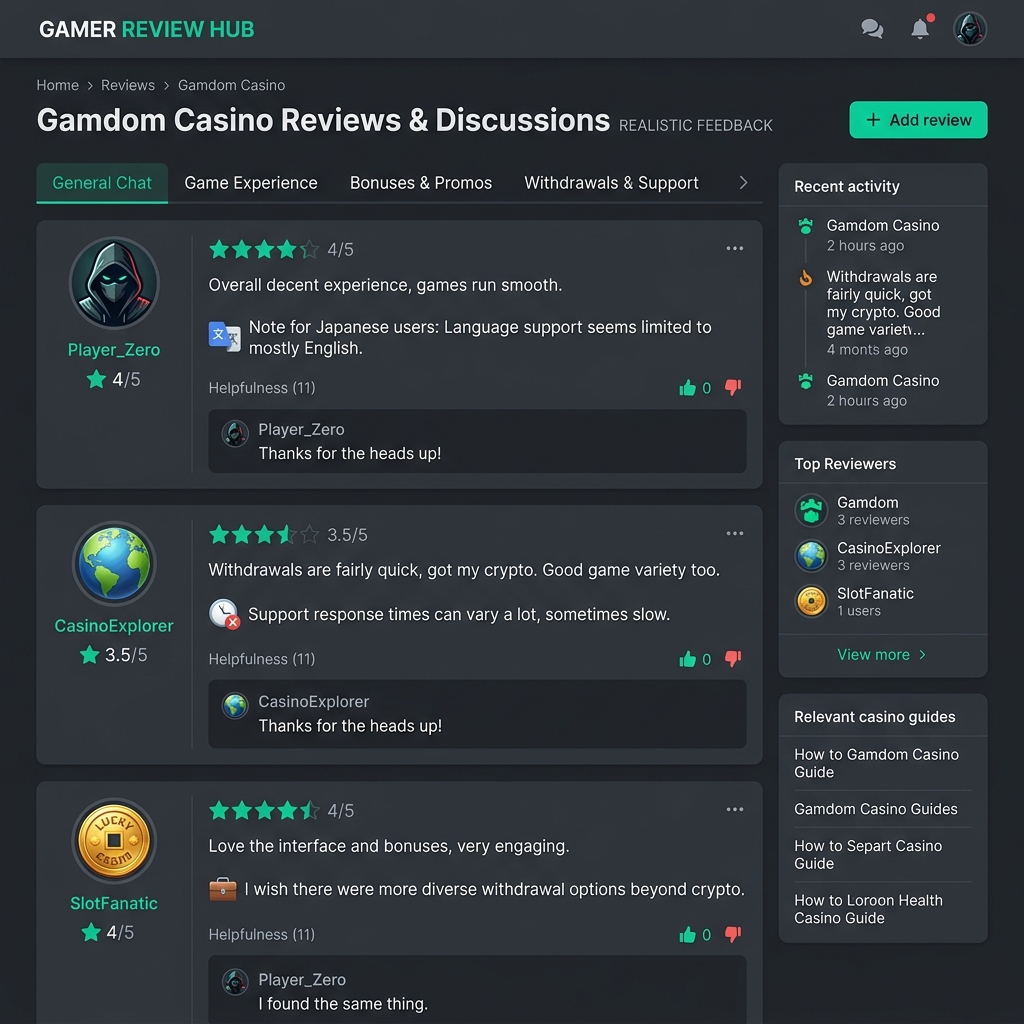This screenshot has height=1024, width=1024.
Task: Thumbs up Player_Zero's review
Action: tap(688, 388)
